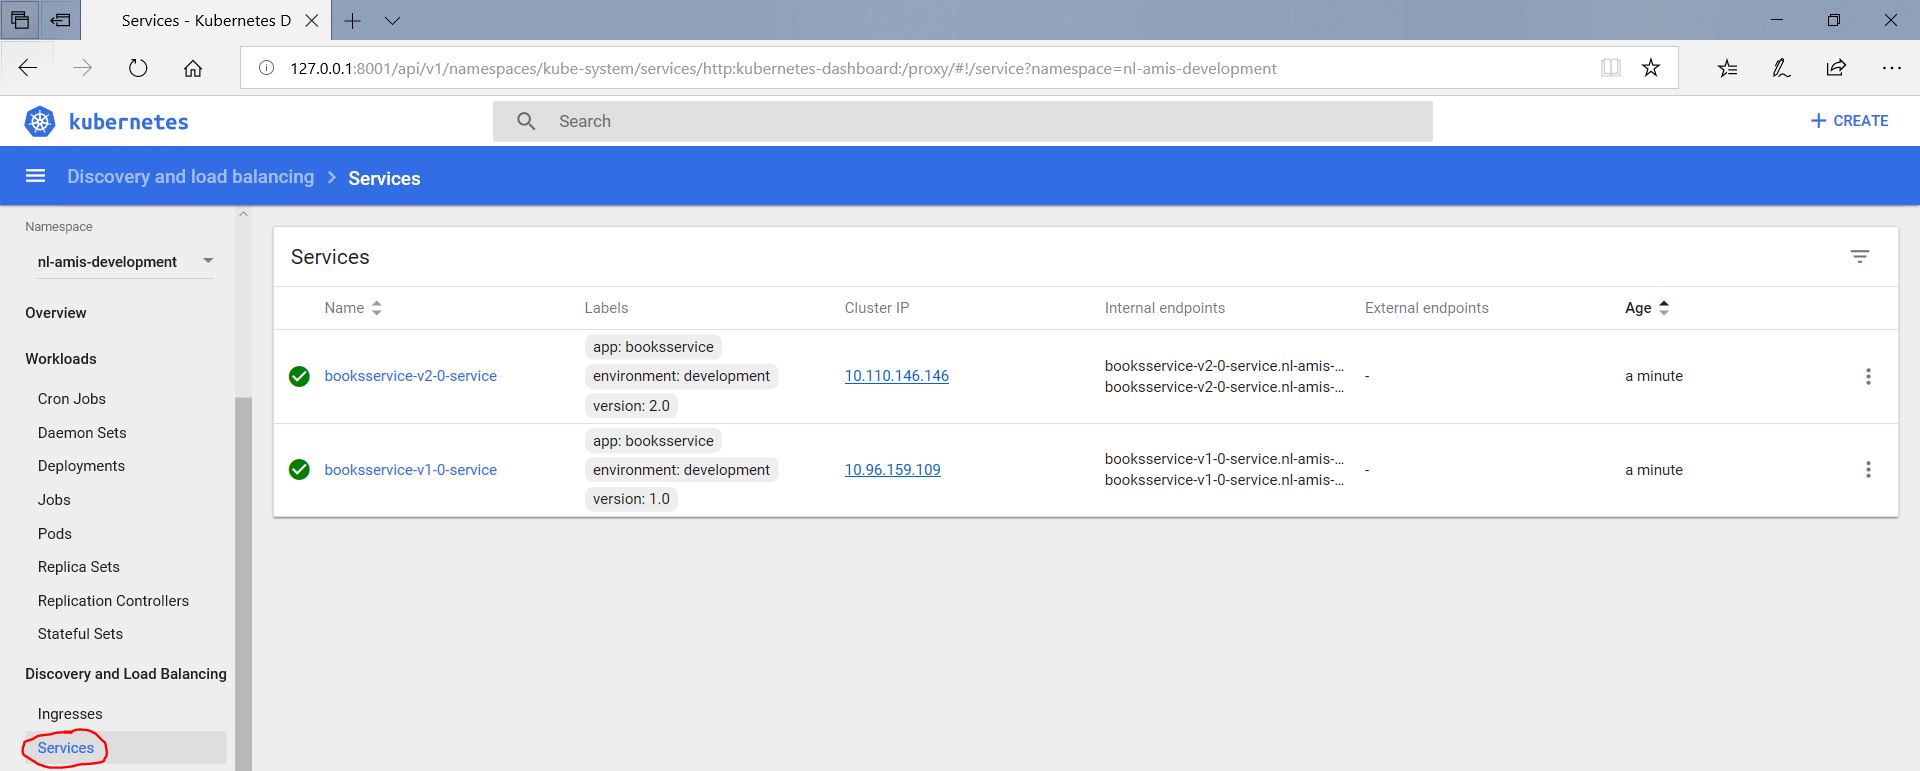This screenshot has height=771, width=1920.
Task: Open booksservice-v2-0-service link
Action: pos(410,376)
